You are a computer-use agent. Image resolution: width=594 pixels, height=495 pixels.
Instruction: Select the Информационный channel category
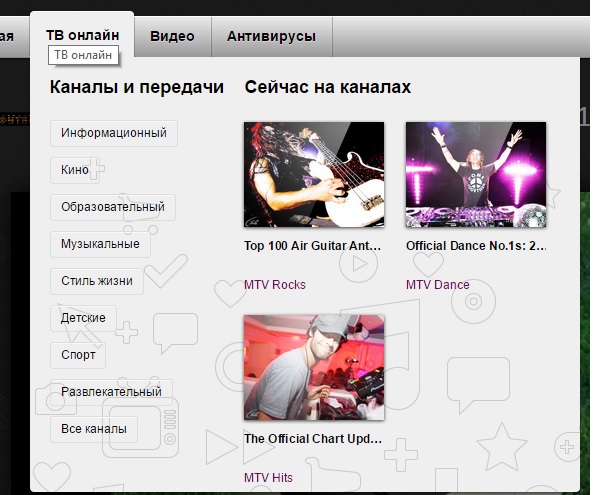click(x=114, y=133)
